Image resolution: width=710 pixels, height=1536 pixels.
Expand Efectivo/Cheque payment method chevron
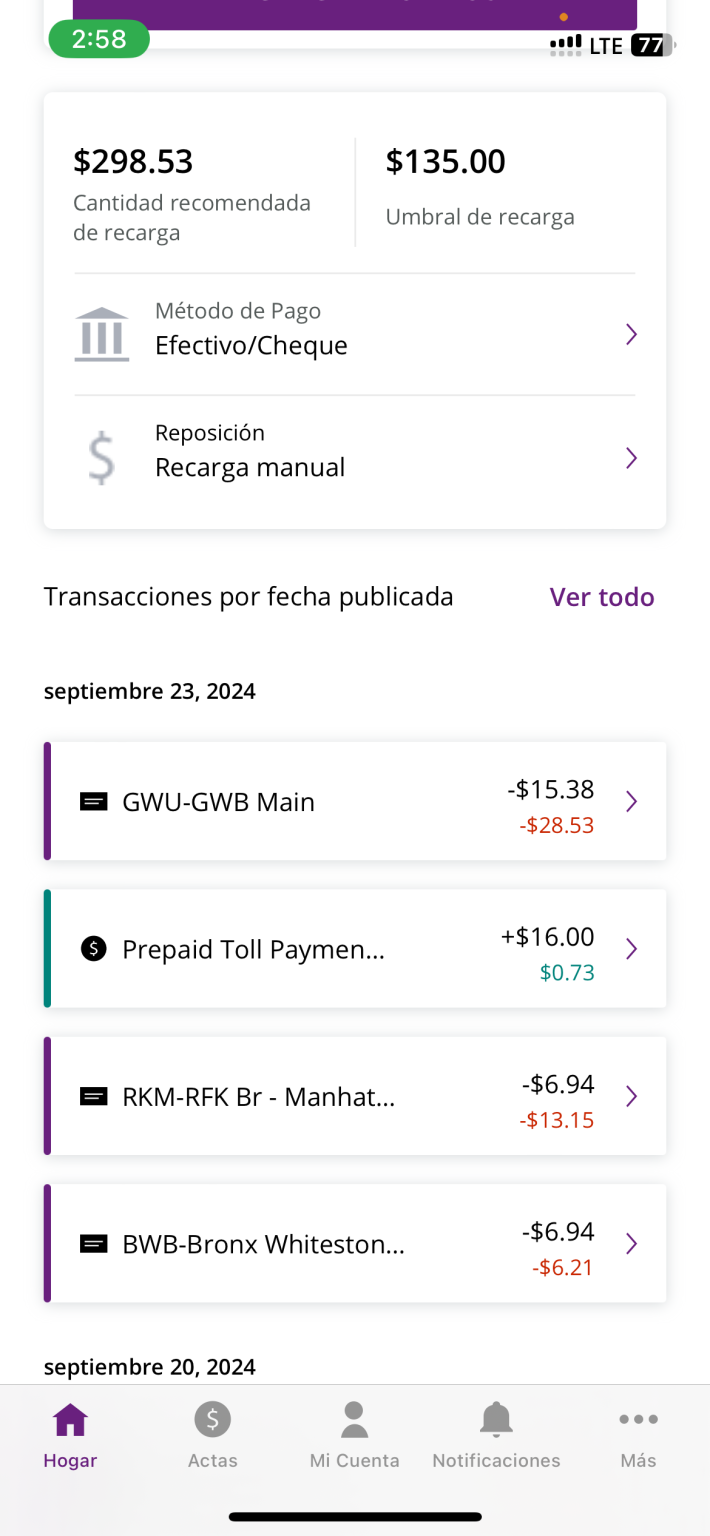(x=631, y=334)
